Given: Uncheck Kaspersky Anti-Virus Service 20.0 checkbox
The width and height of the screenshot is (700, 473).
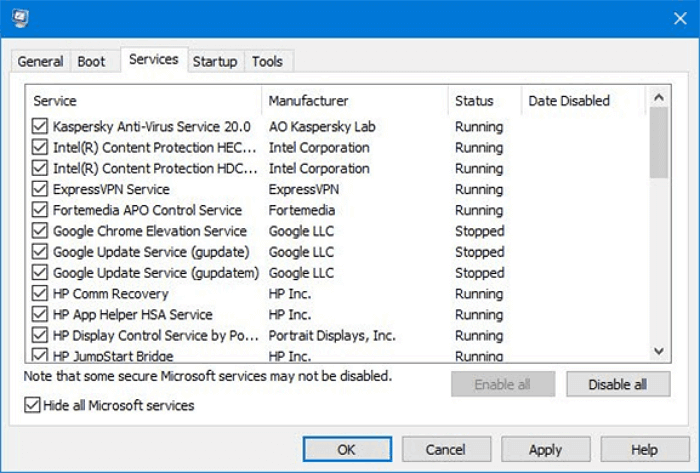Looking at the screenshot, I should pos(40,127).
